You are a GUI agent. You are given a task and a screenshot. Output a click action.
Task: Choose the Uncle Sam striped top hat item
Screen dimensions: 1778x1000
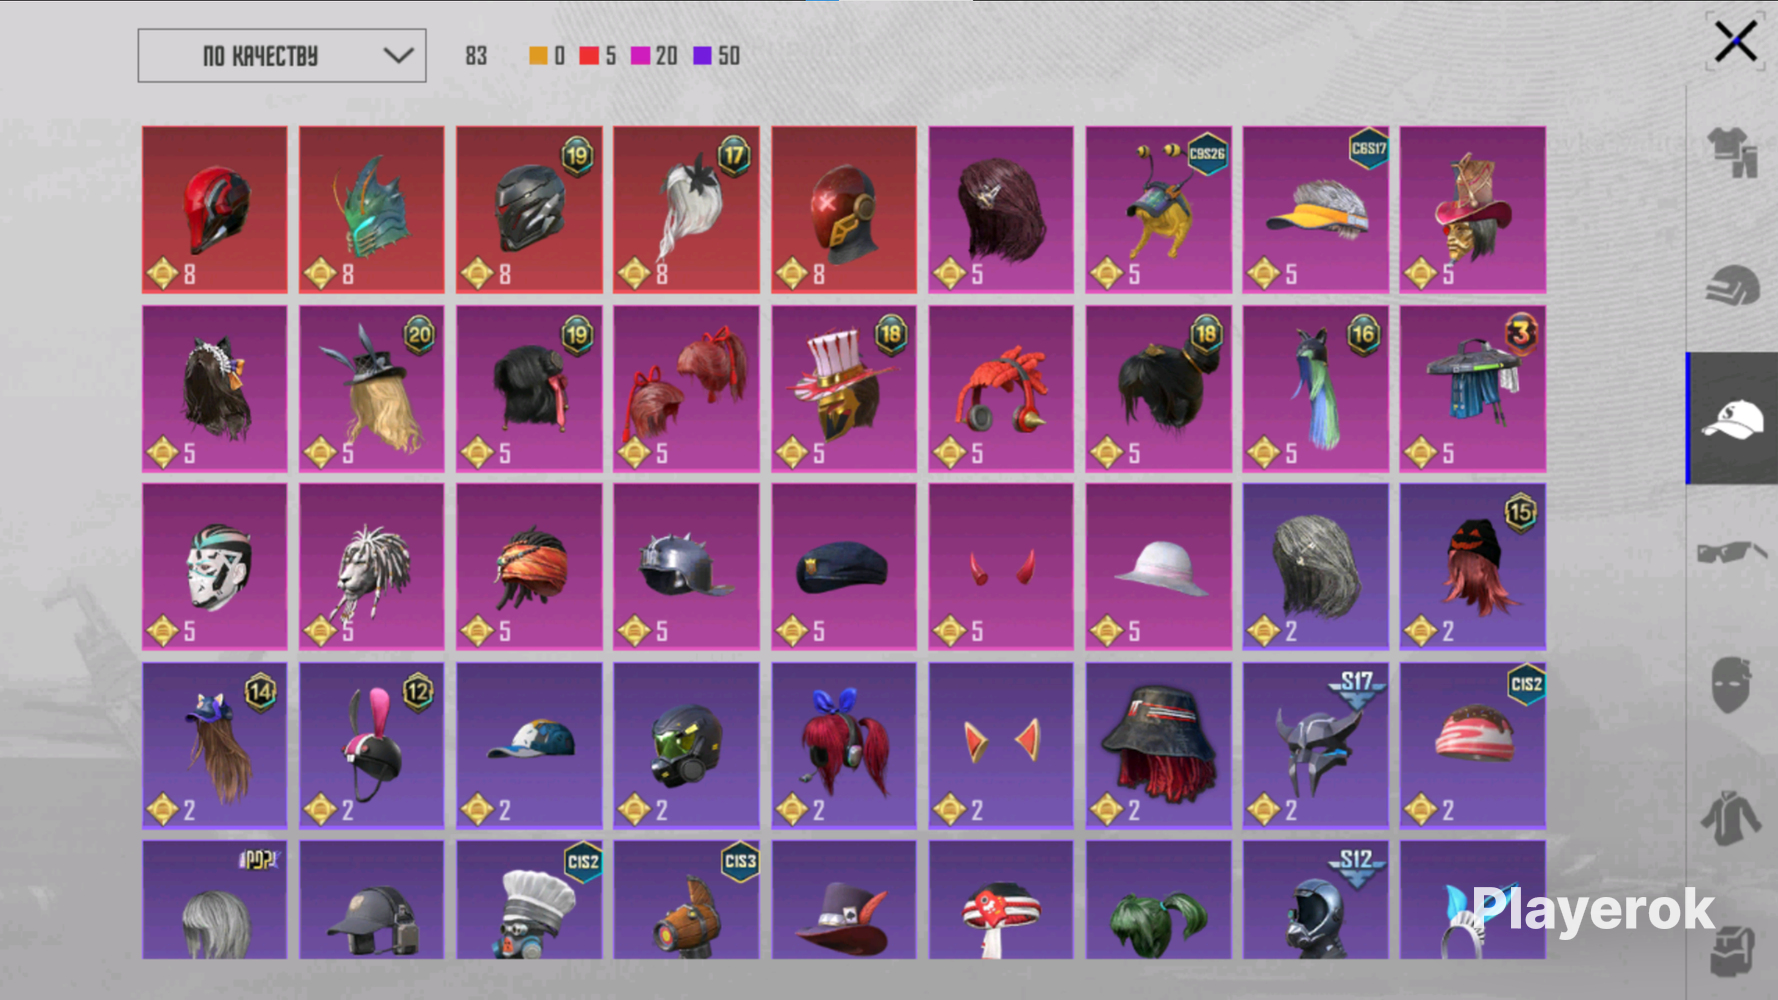843,389
